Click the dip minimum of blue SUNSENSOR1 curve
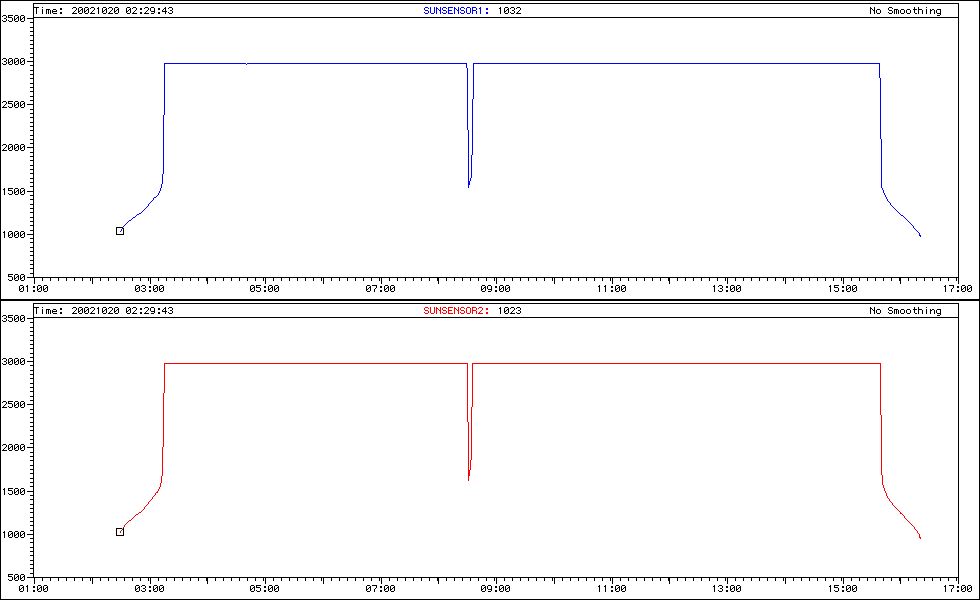 [x=469, y=187]
